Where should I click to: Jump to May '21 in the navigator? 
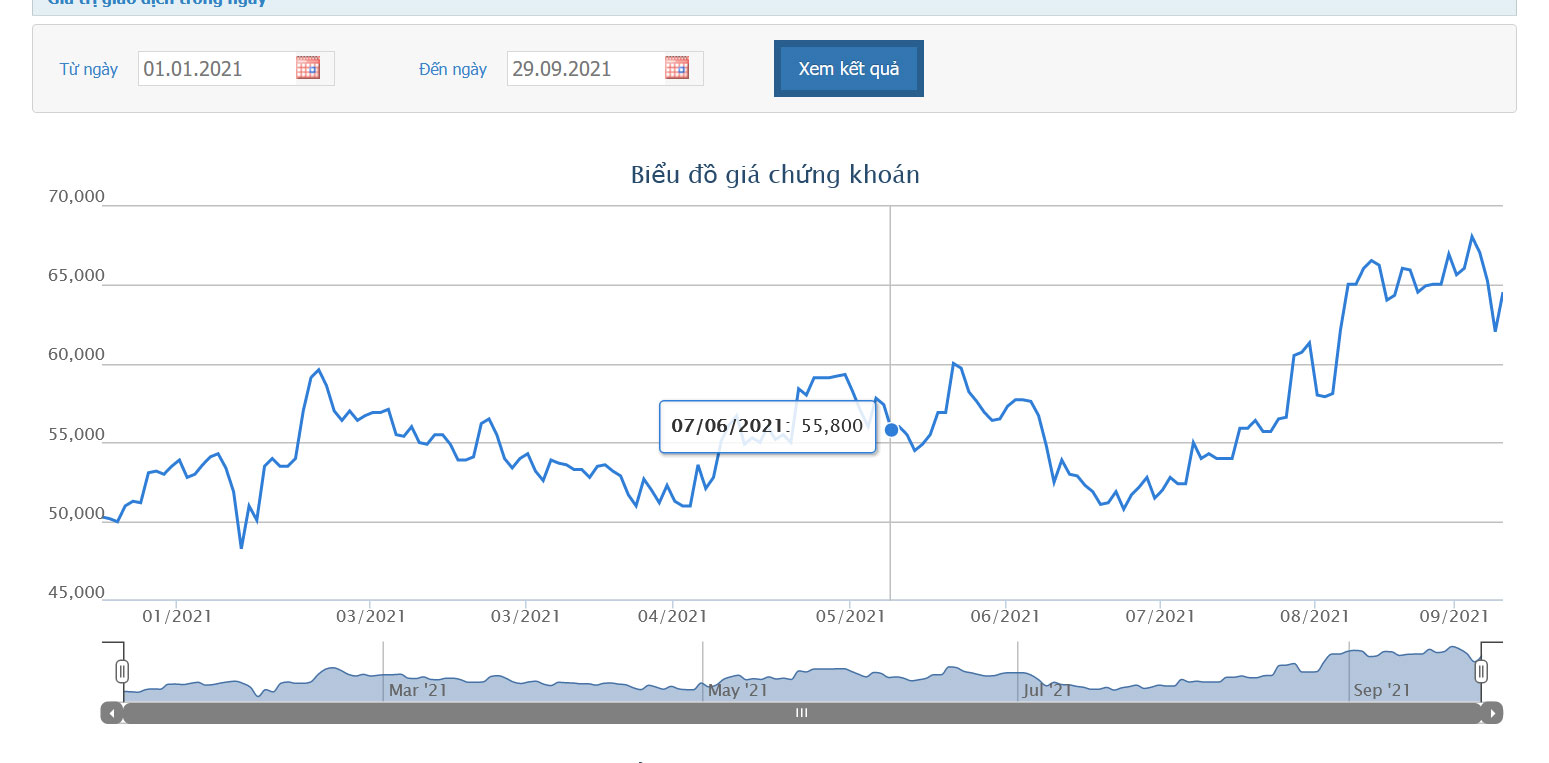(737, 690)
